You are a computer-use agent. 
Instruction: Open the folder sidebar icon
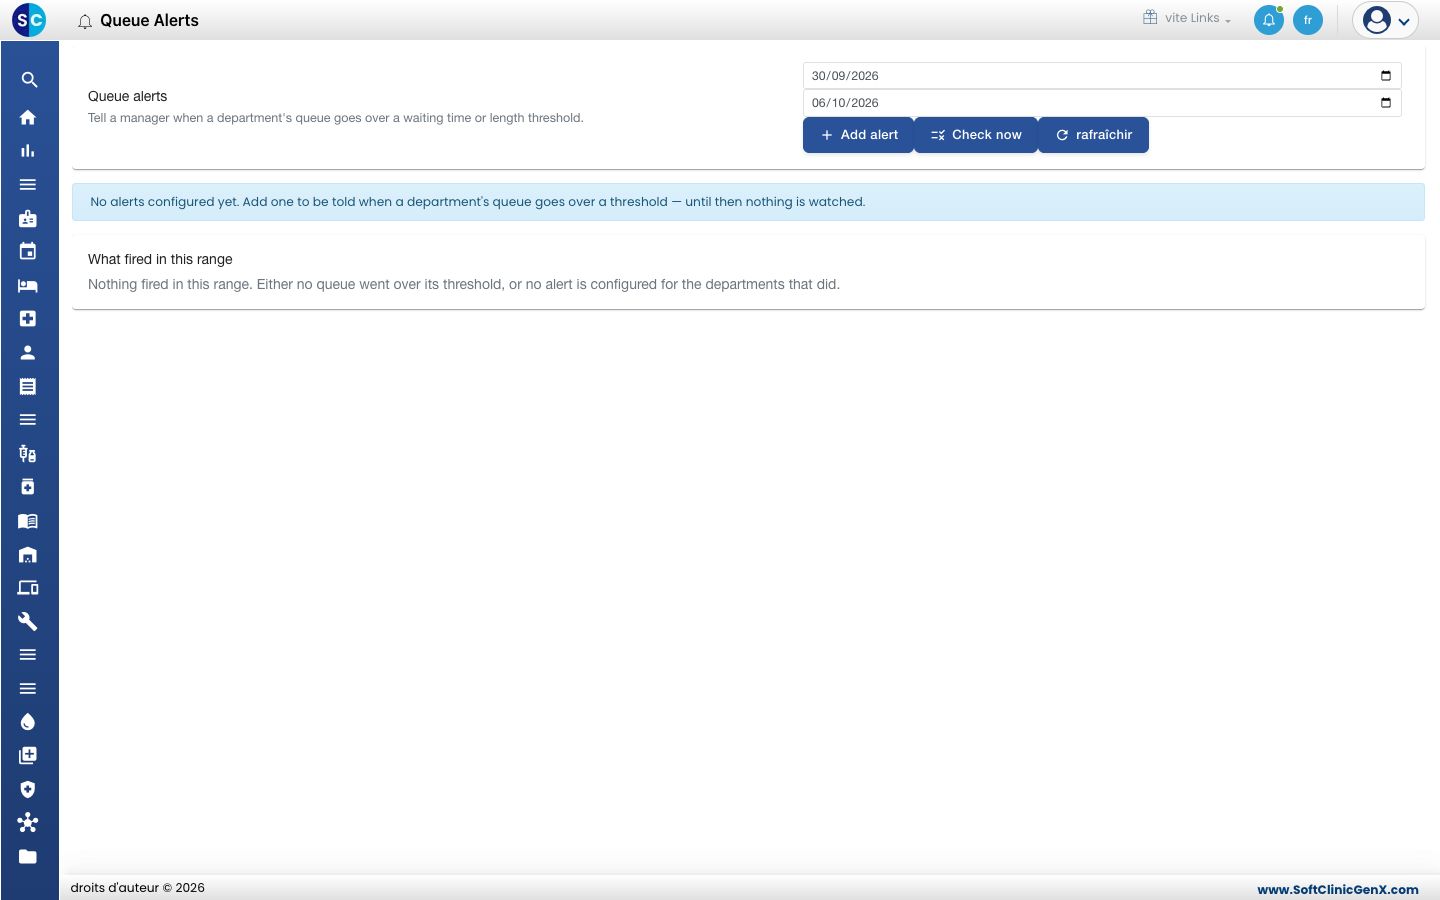coord(28,857)
